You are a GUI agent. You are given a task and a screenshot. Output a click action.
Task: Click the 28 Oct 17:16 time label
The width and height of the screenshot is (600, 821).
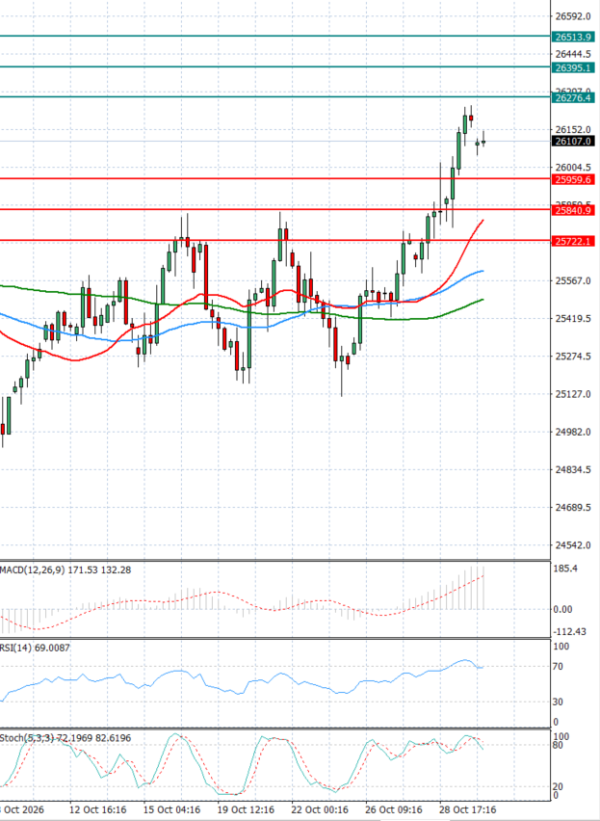tap(468, 810)
